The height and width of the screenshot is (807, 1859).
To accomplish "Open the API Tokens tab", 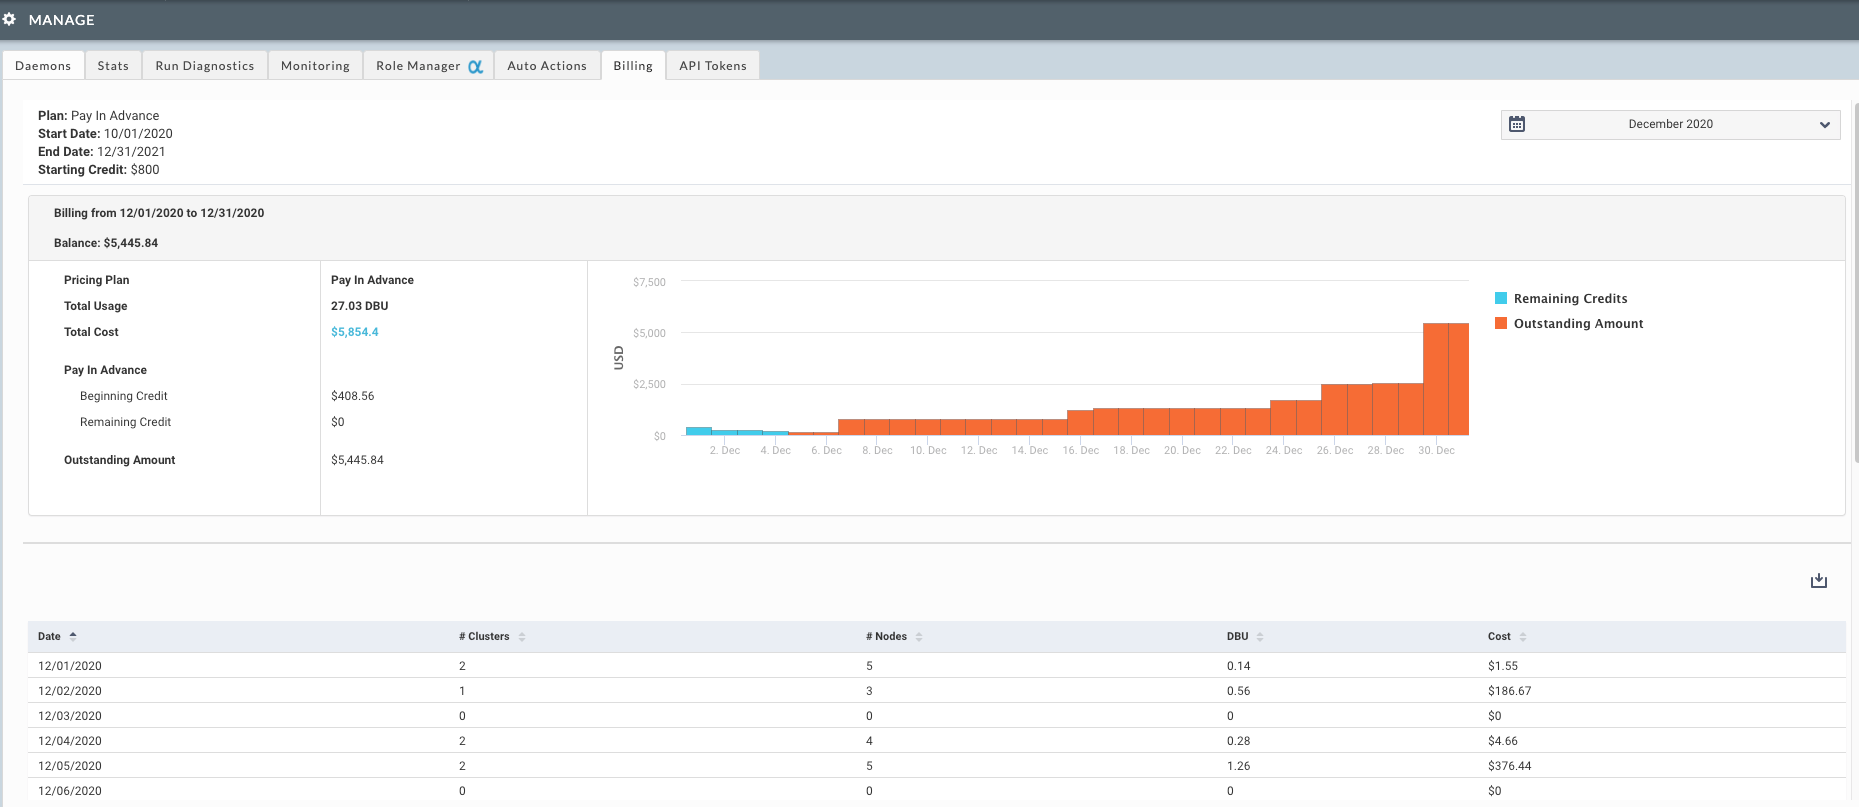I will pos(713,66).
